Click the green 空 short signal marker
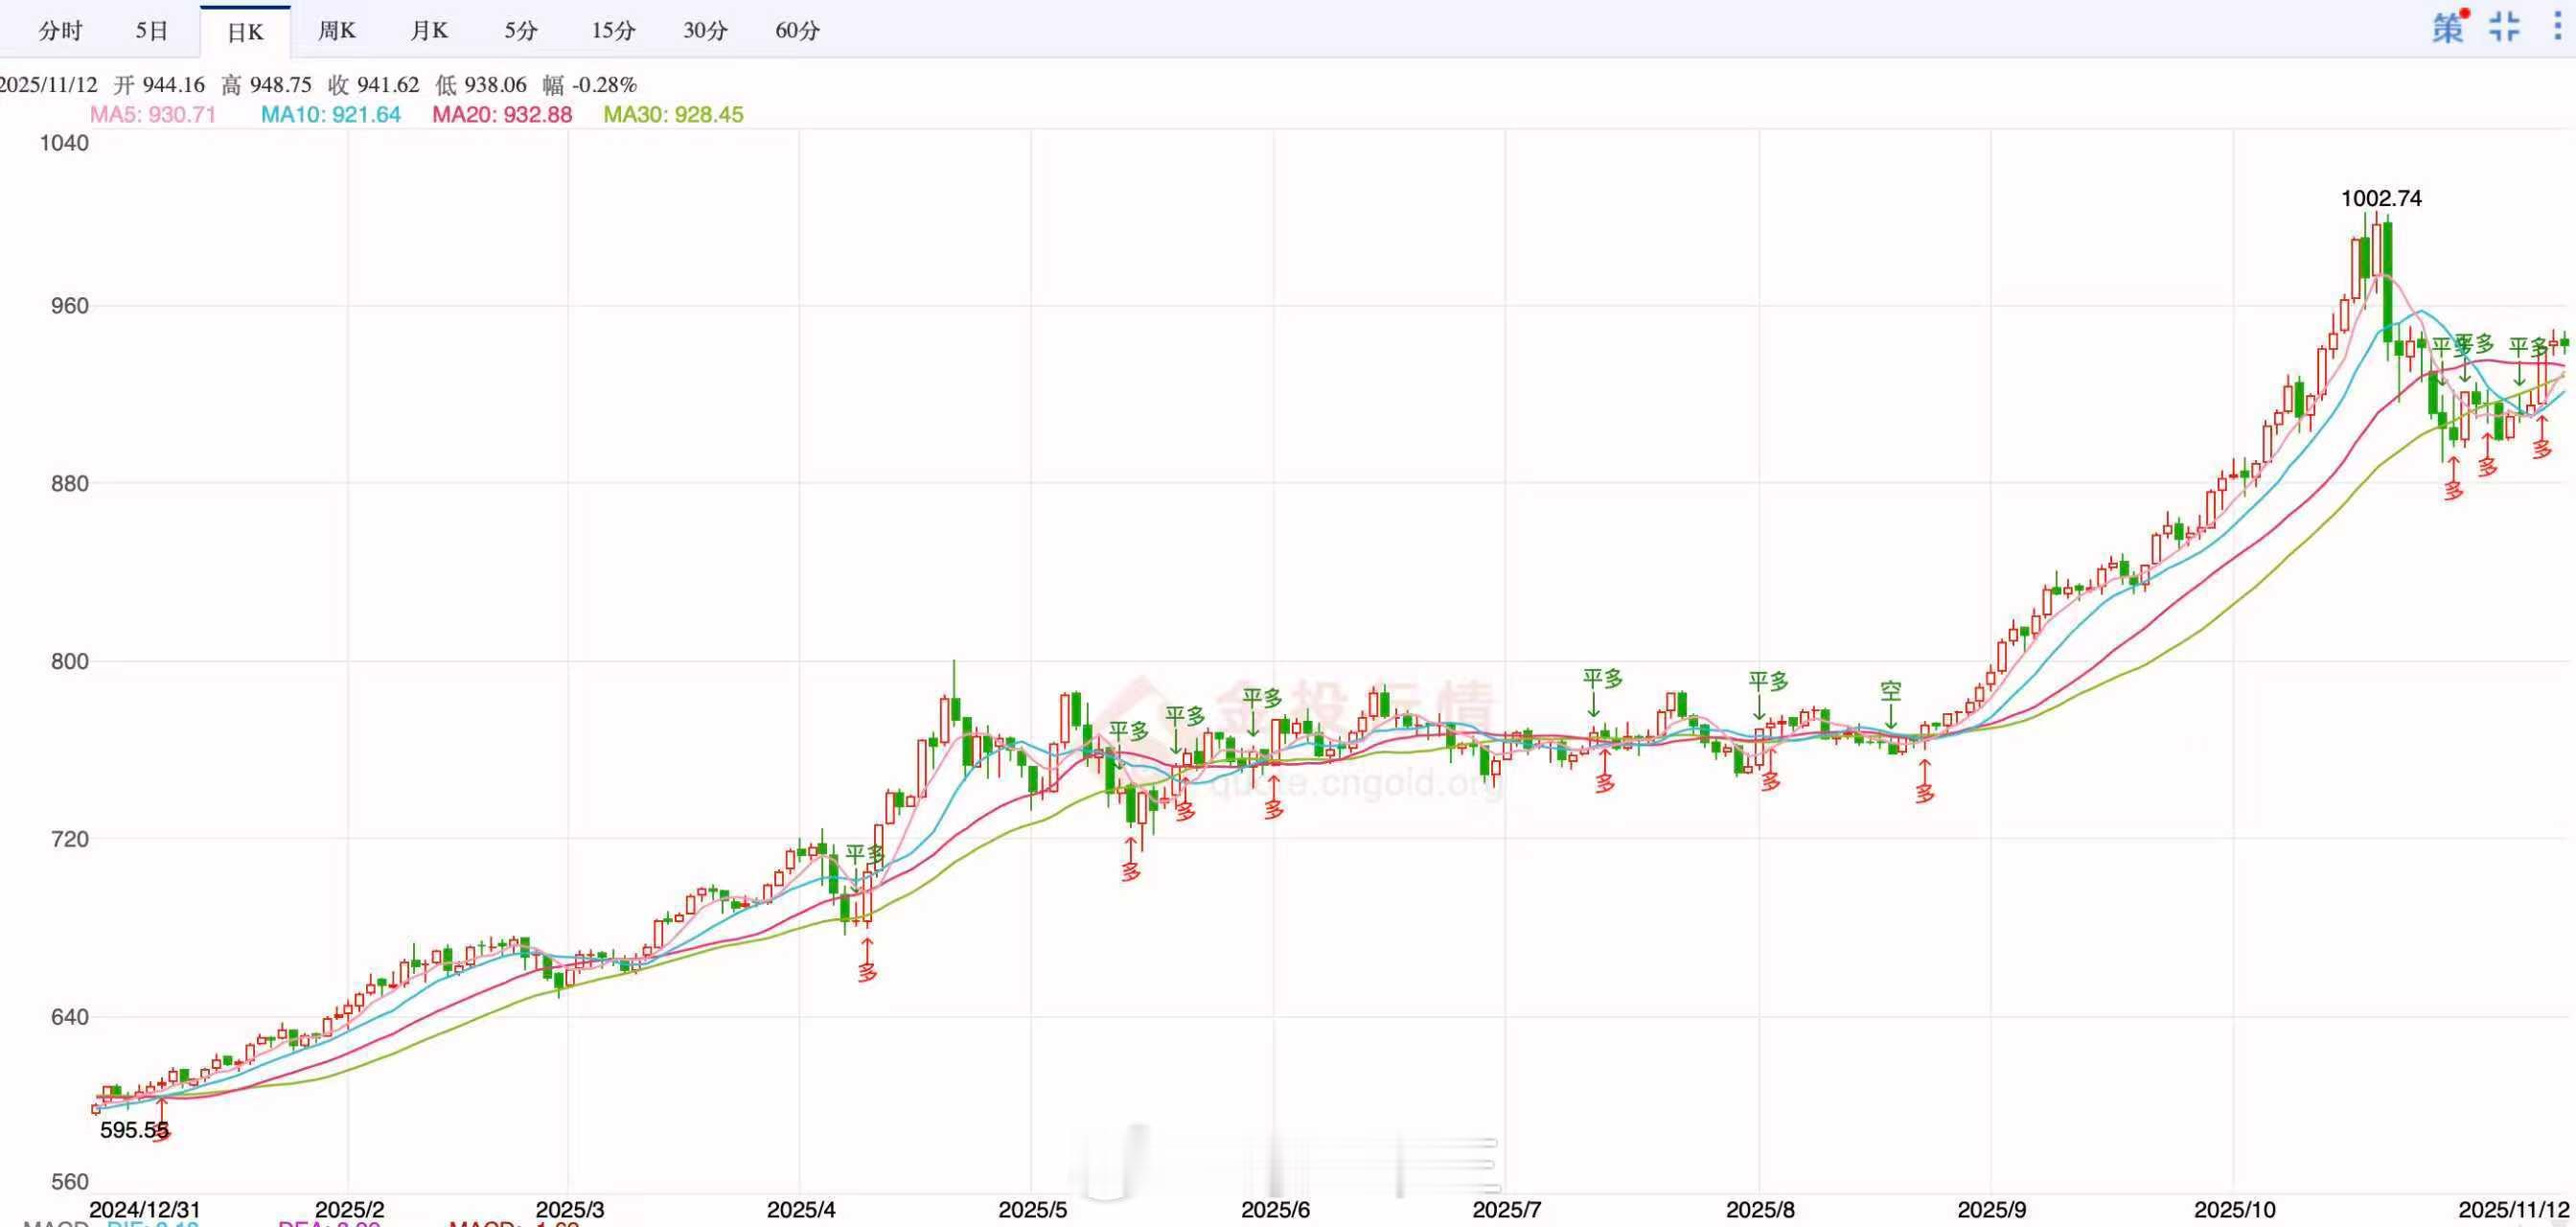Screen dimensions: 2576x1227 pyautogui.click(x=1890, y=691)
